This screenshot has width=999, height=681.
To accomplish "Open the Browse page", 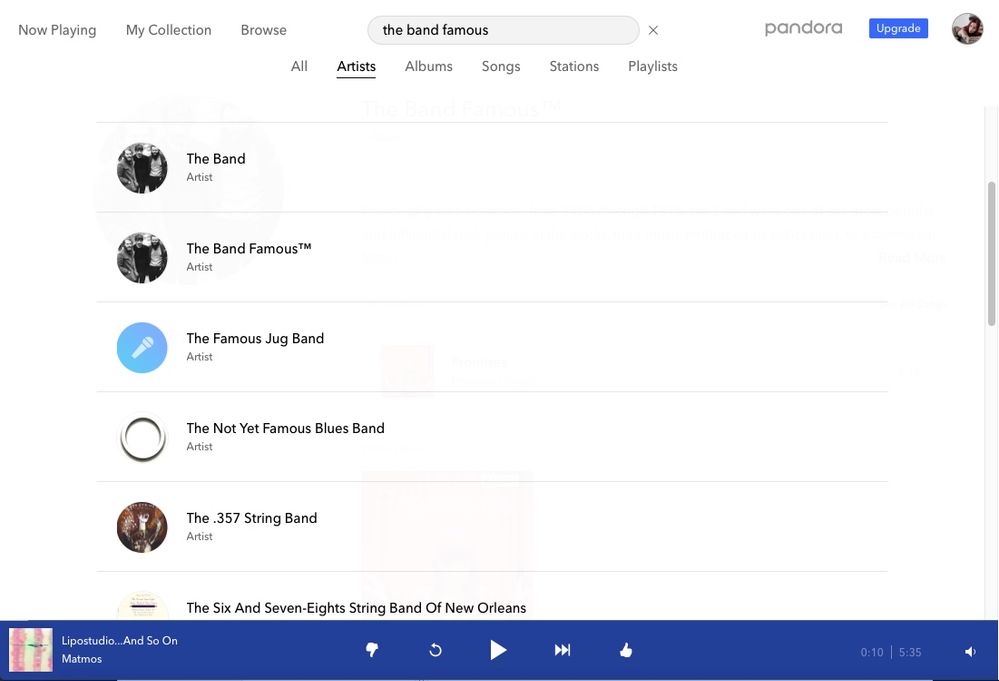I will (x=263, y=30).
